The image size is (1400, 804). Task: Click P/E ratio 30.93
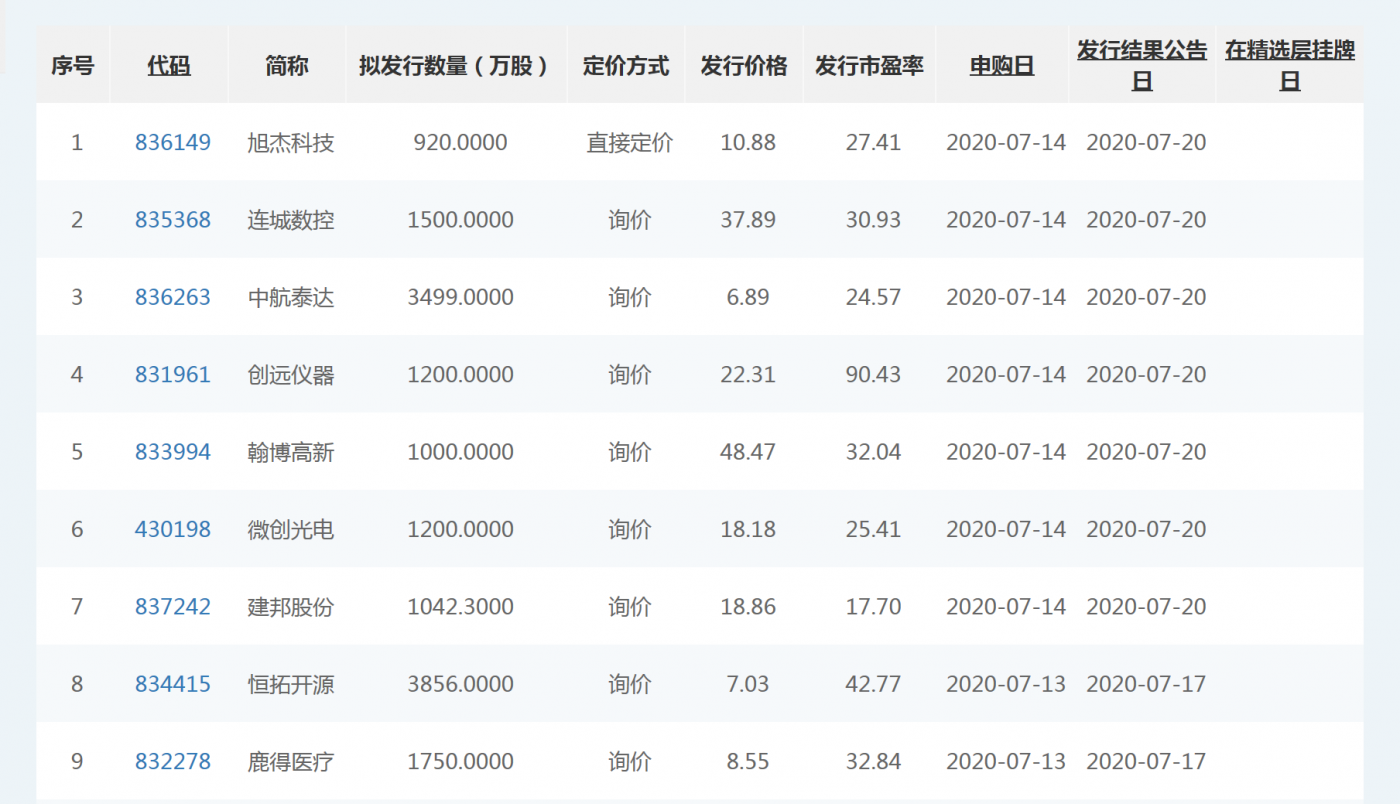(x=873, y=220)
